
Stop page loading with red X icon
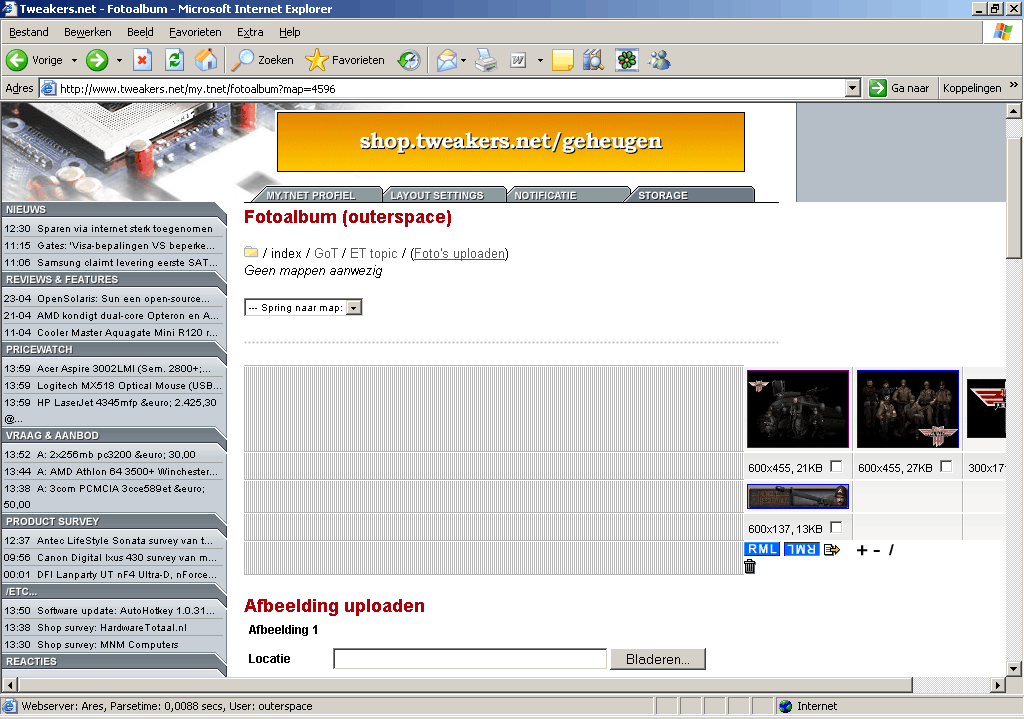[142, 60]
